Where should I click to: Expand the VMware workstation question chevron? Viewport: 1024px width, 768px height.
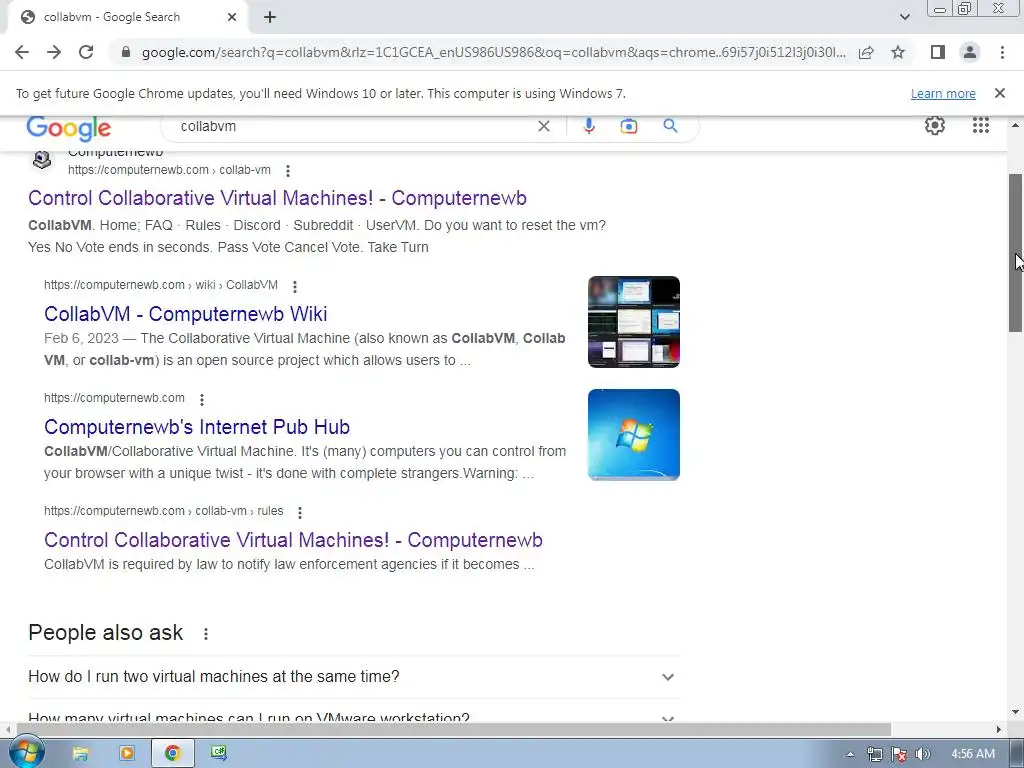(667, 718)
